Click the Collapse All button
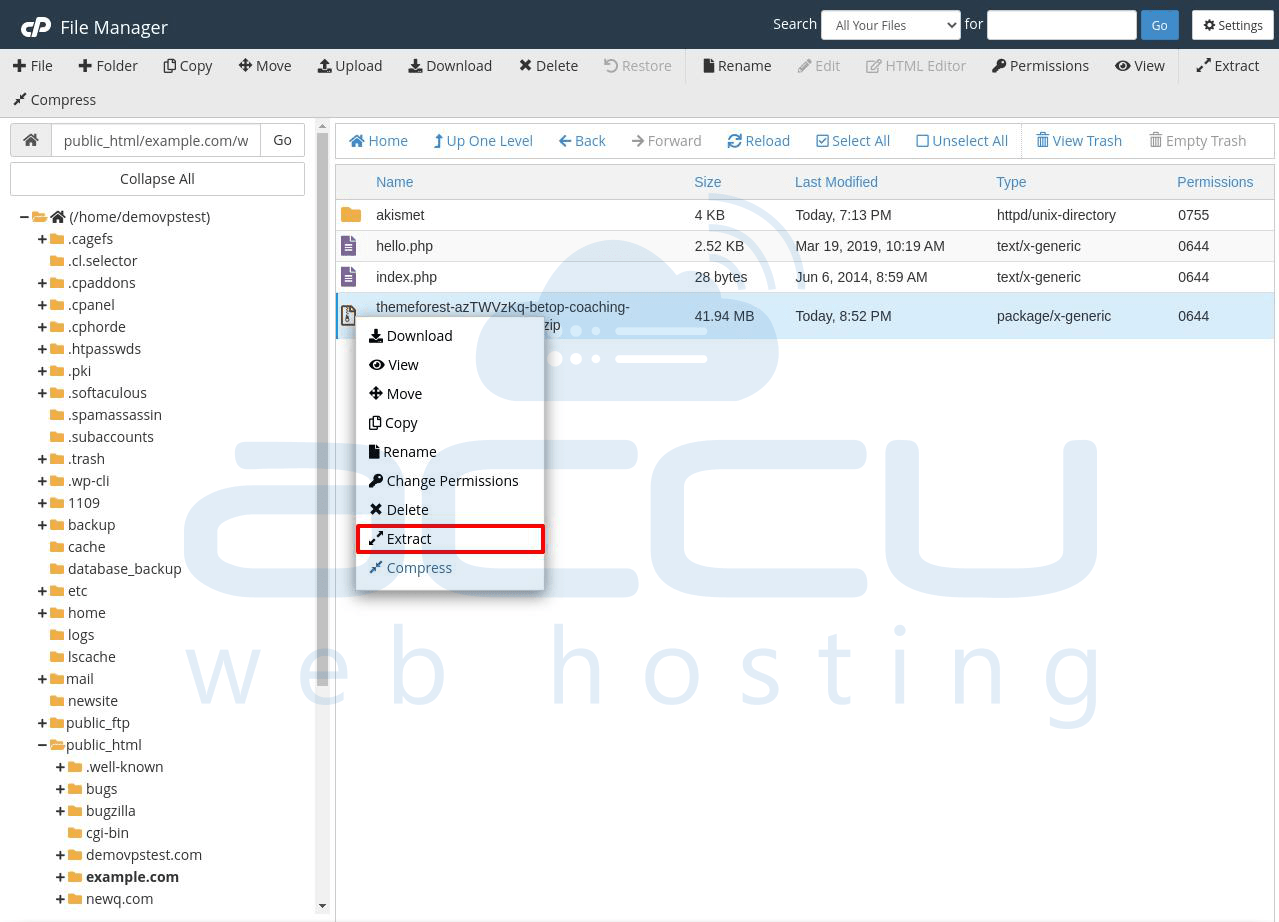The image size is (1279, 922). point(157,179)
